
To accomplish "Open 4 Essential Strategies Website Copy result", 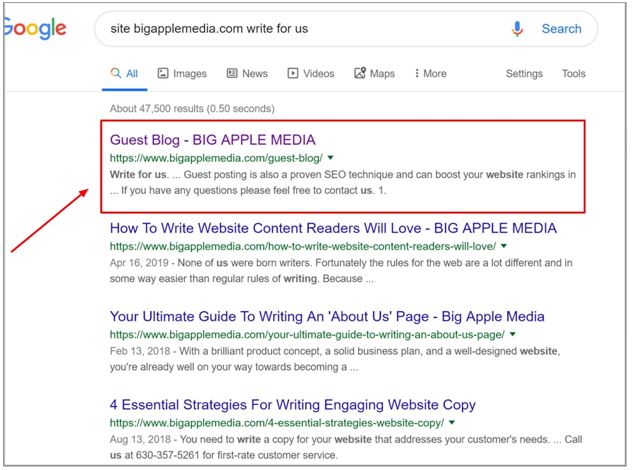I will pyautogui.click(x=292, y=405).
